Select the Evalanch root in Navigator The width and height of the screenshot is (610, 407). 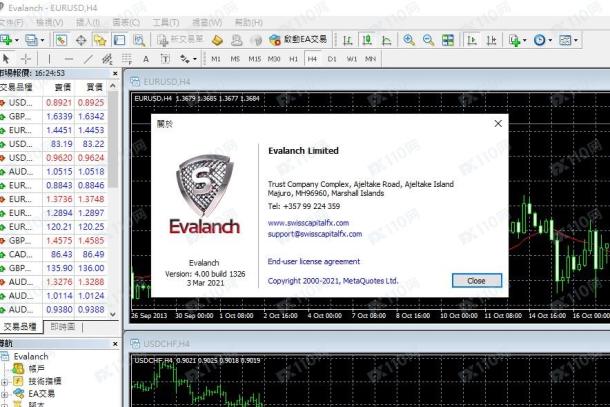click(x=31, y=356)
